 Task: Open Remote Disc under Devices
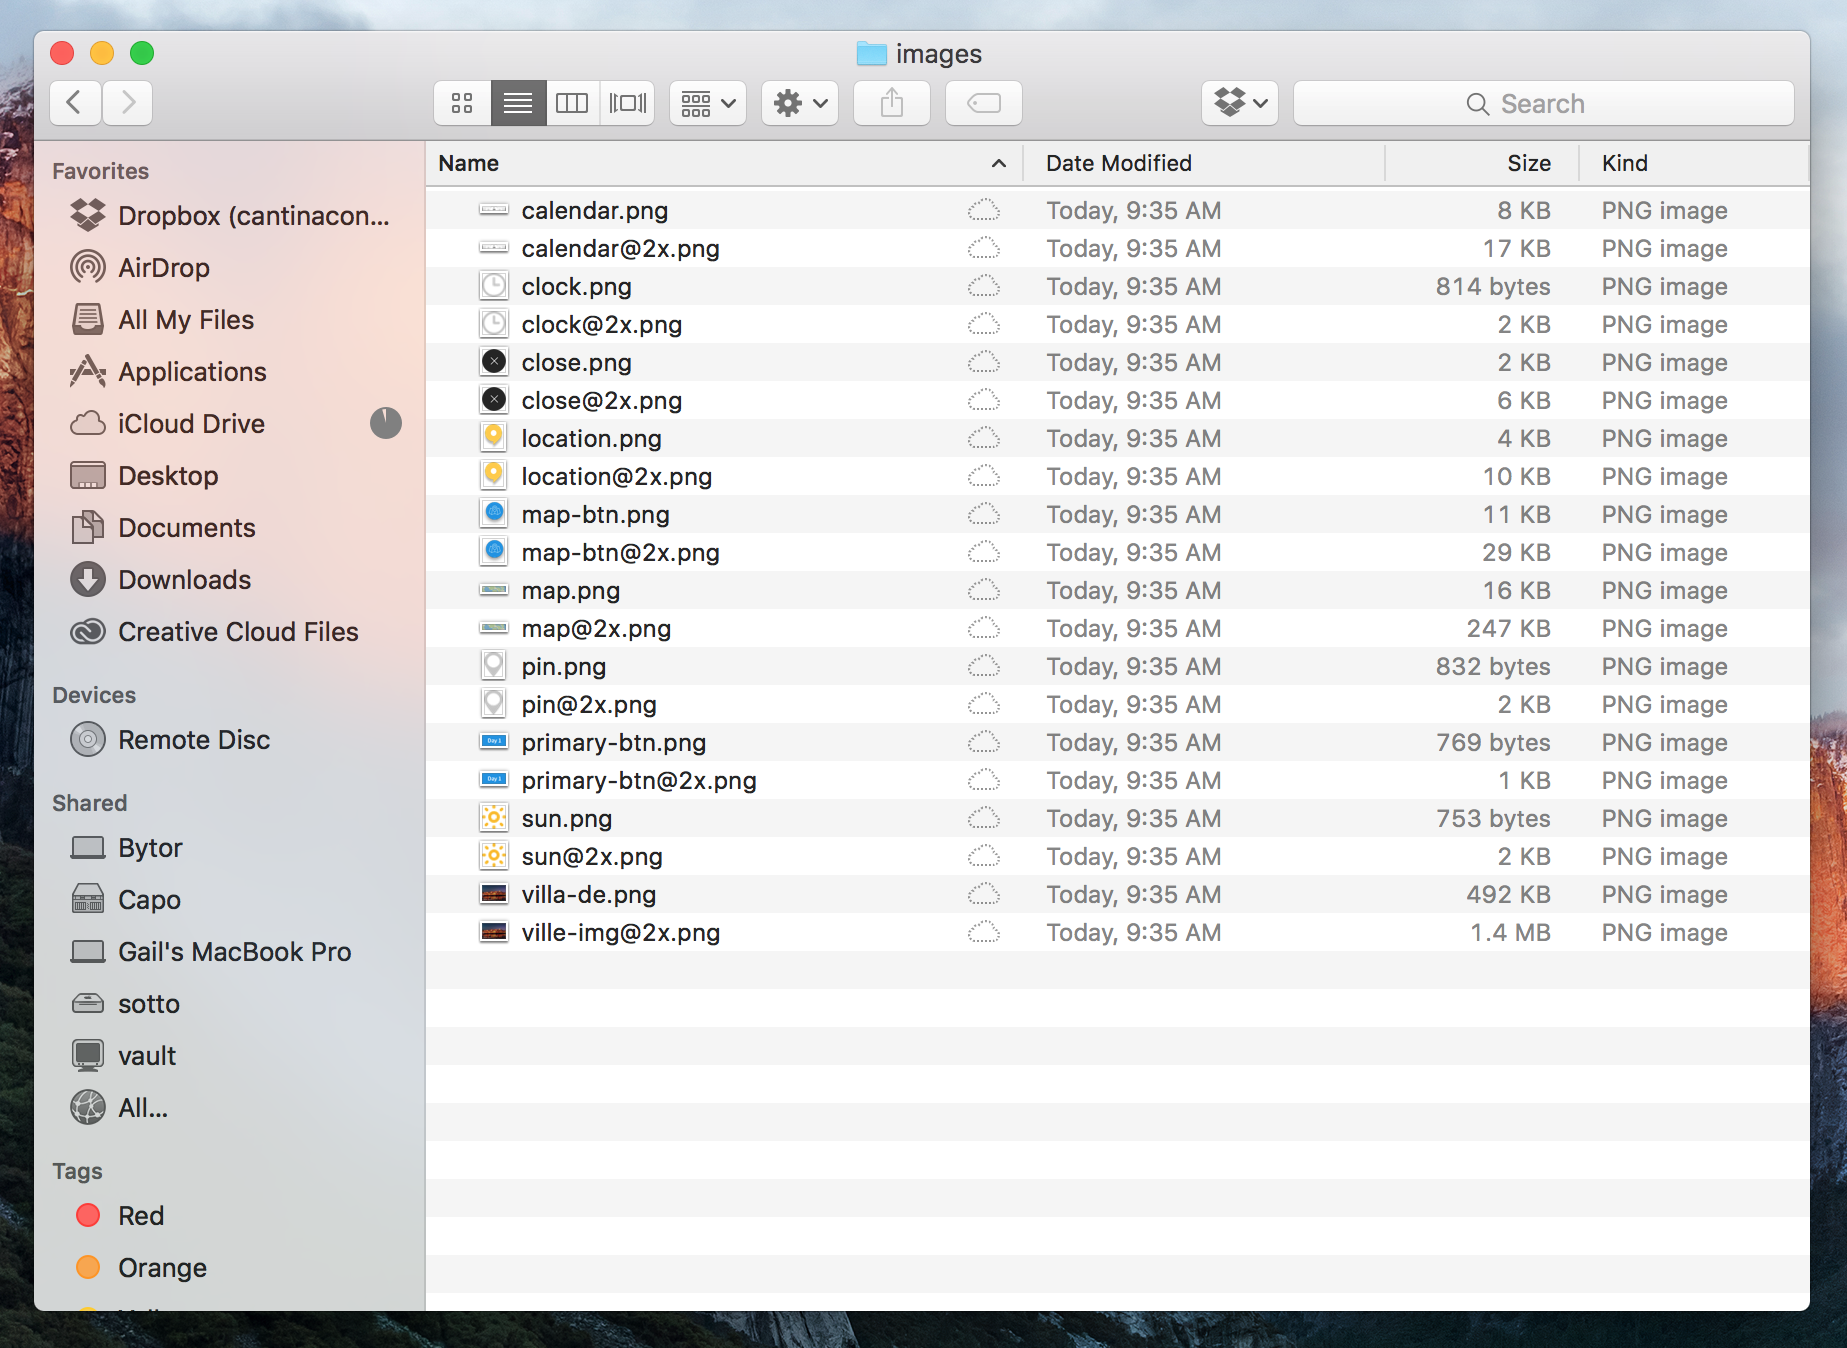coord(194,740)
